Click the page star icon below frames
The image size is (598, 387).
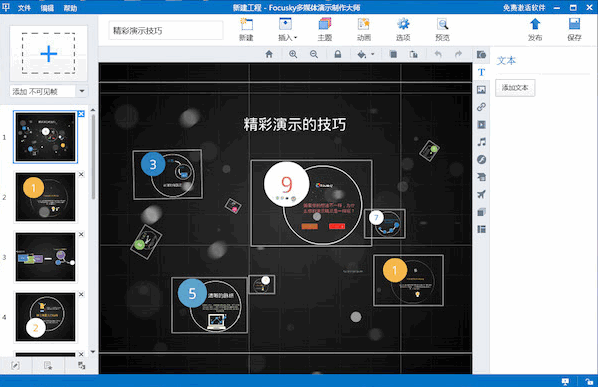pyautogui.click(x=48, y=366)
